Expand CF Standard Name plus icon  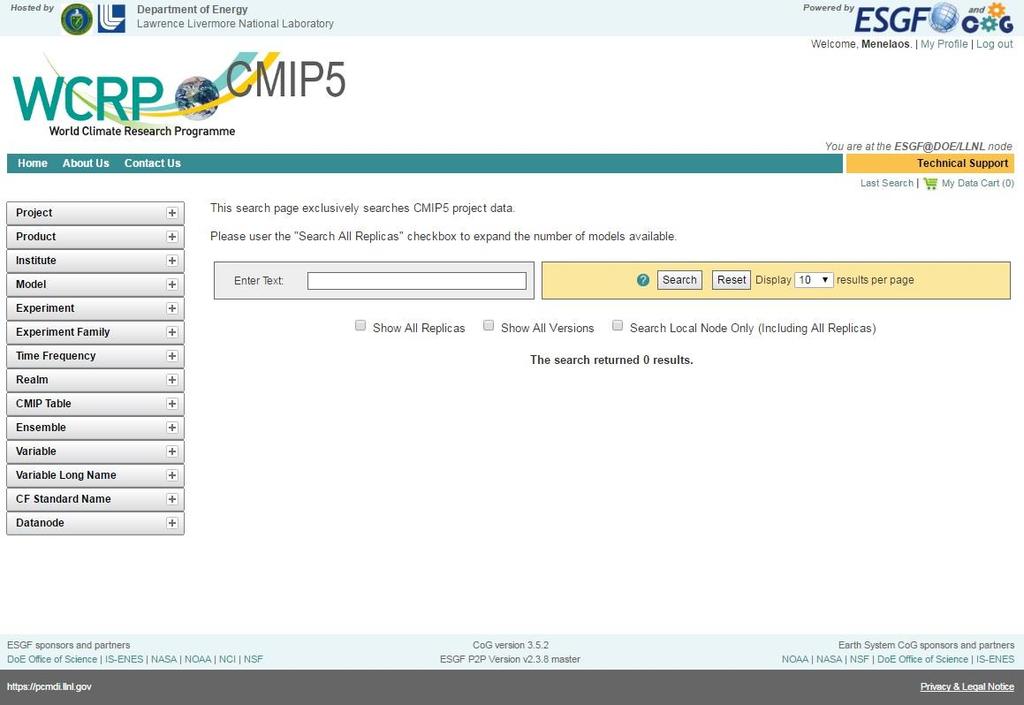172,499
